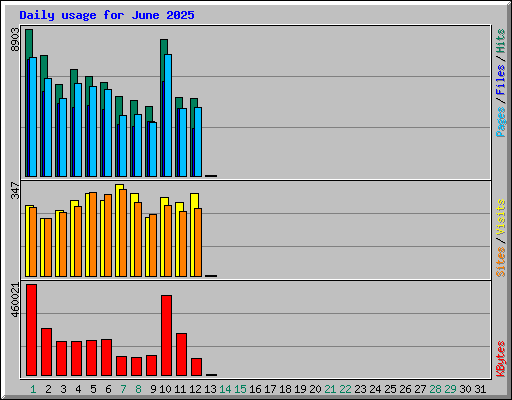Select day label 23 on the axis

360,389
